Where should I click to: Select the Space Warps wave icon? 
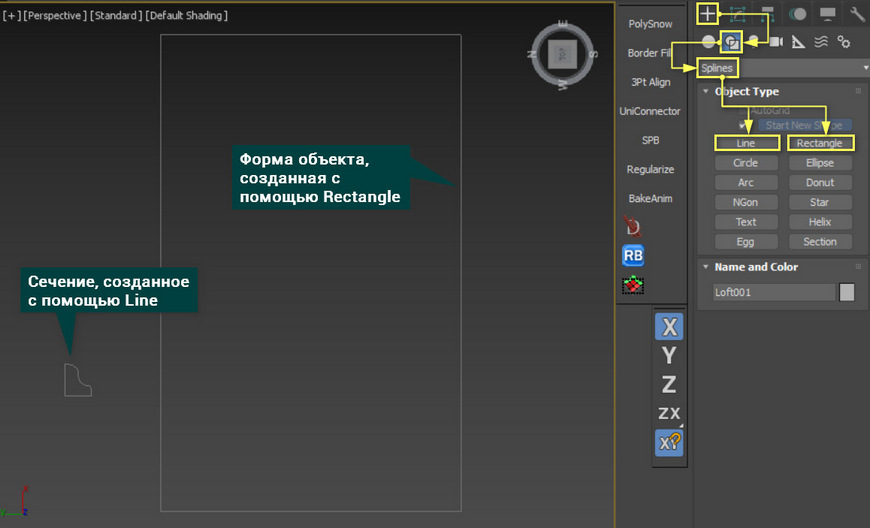click(821, 42)
